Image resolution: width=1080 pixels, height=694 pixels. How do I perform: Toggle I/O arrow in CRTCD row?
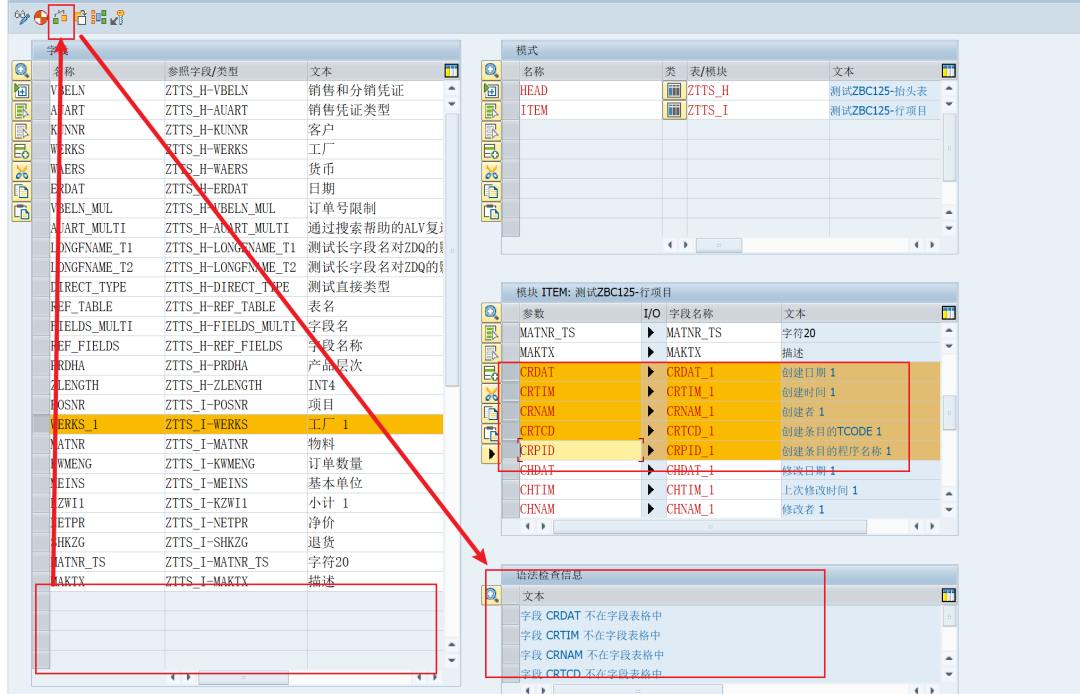(x=651, y=431)
